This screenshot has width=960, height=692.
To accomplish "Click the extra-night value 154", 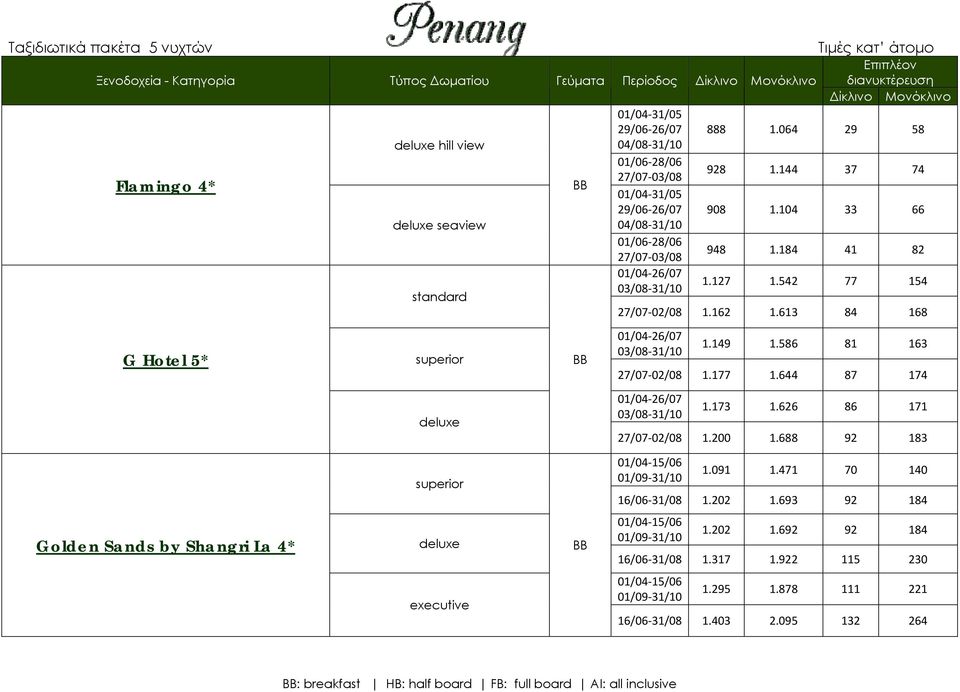I will click(917, 280).
